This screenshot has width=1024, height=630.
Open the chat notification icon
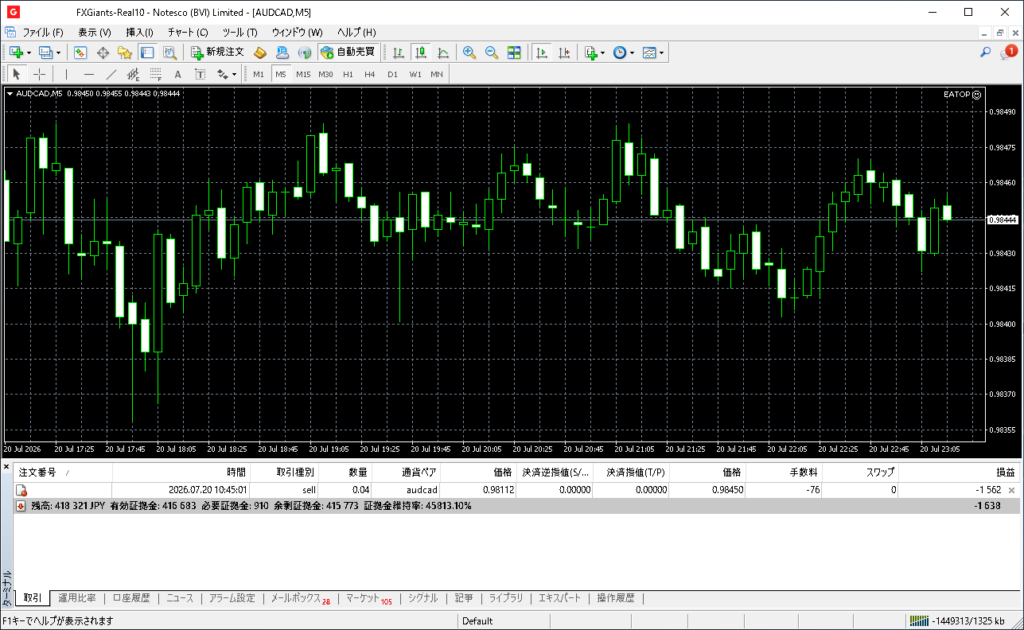(x=1008, y=52)
